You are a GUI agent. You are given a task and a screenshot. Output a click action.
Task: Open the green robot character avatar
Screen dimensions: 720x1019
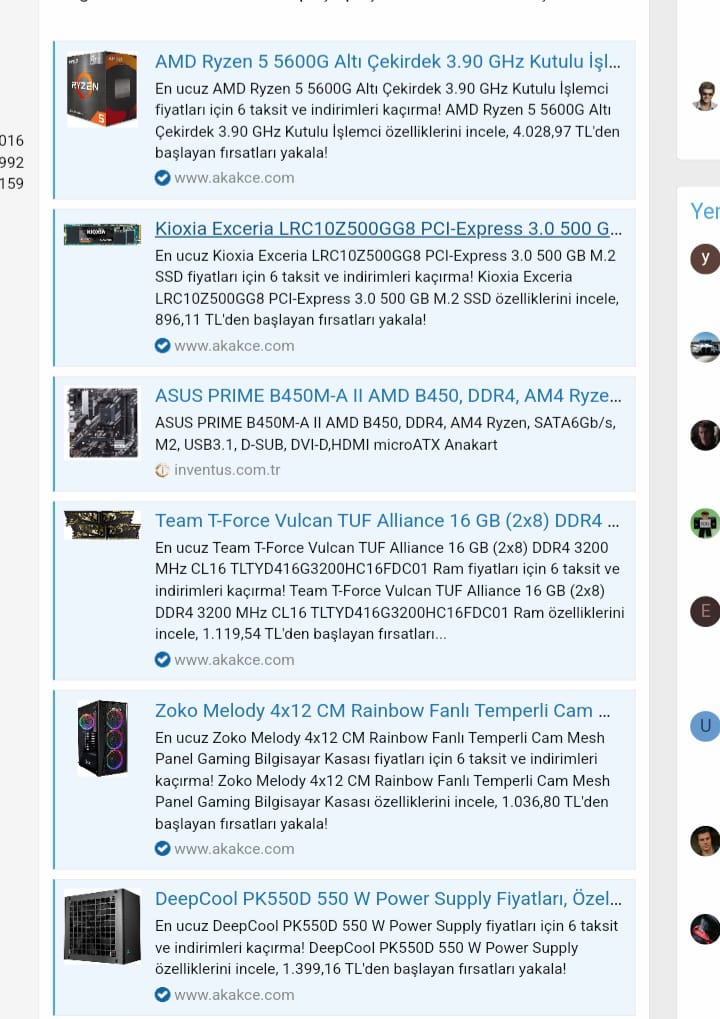pyautogui.click(x=705, y=524)
